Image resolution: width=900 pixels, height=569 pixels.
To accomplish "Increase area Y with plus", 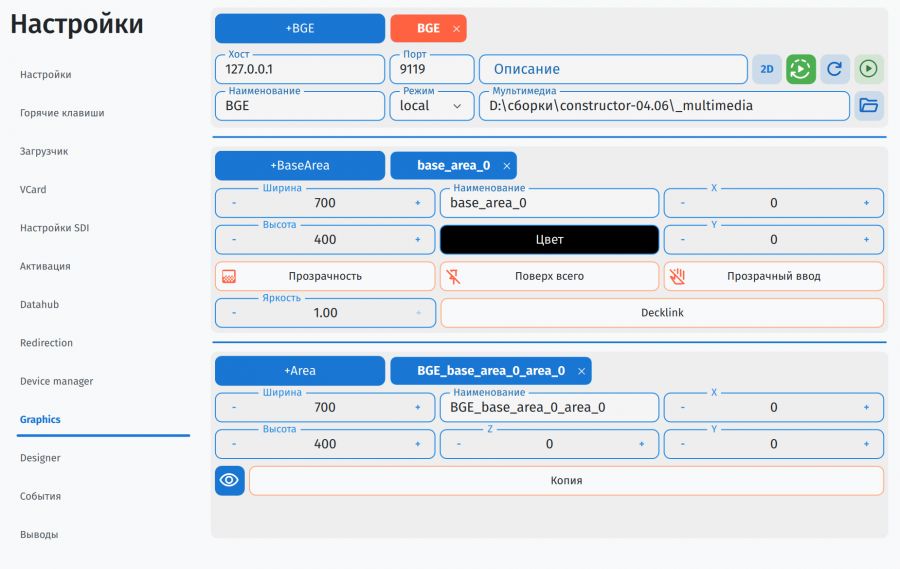I will [866, 444].
